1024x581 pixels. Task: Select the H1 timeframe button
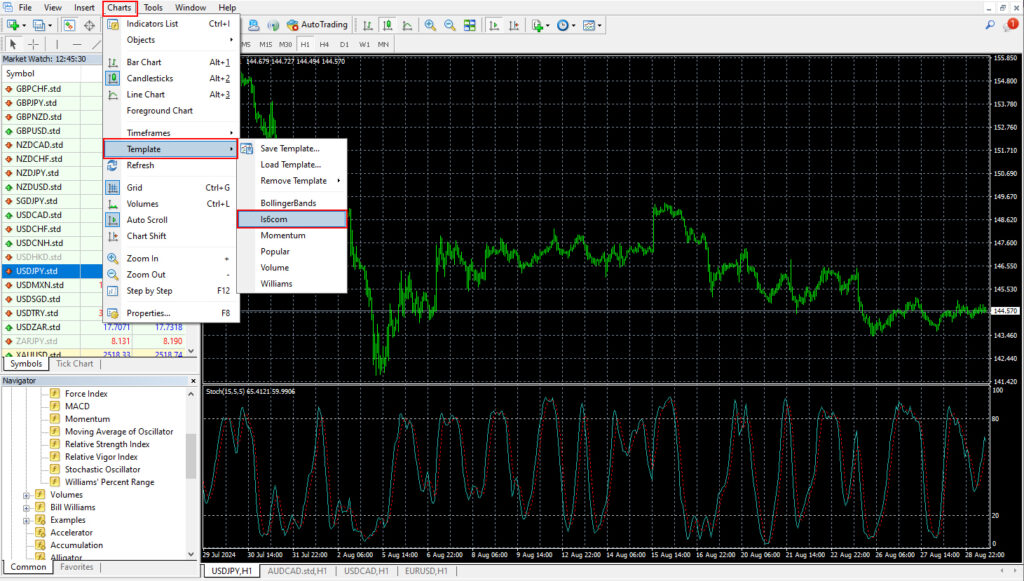(305, 44)
